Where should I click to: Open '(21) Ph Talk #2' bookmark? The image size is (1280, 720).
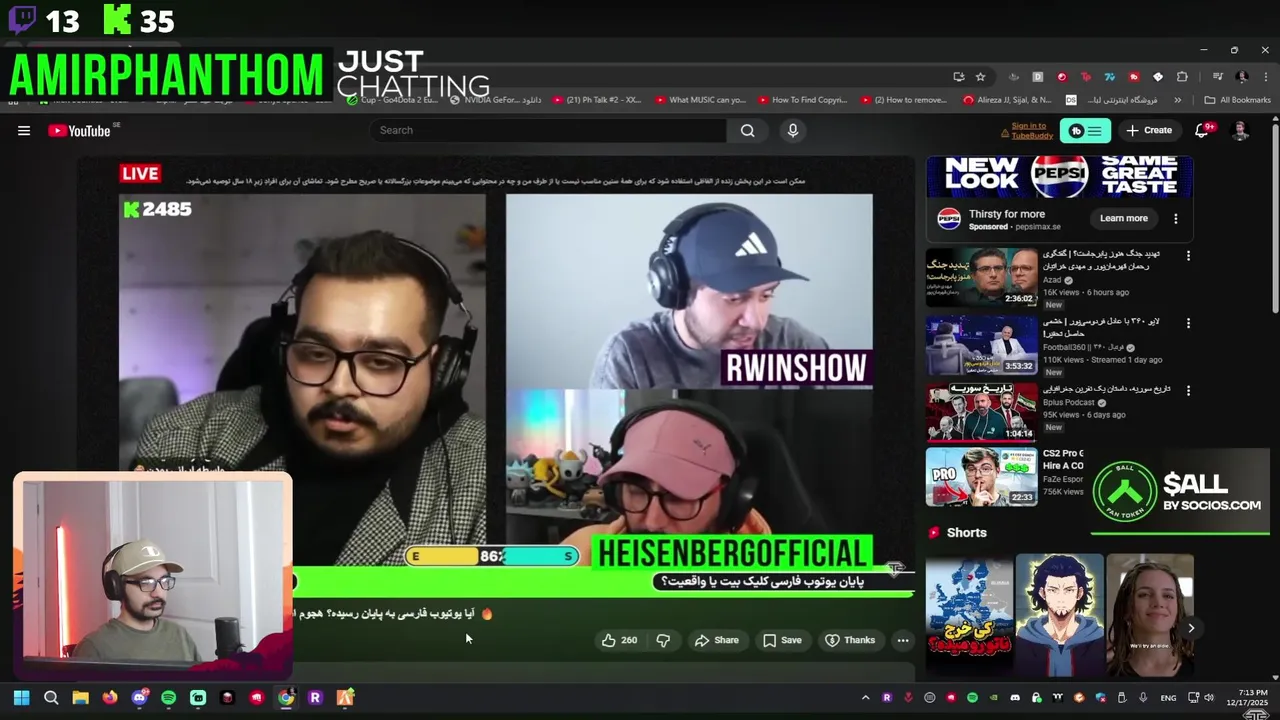coord(597,100)
